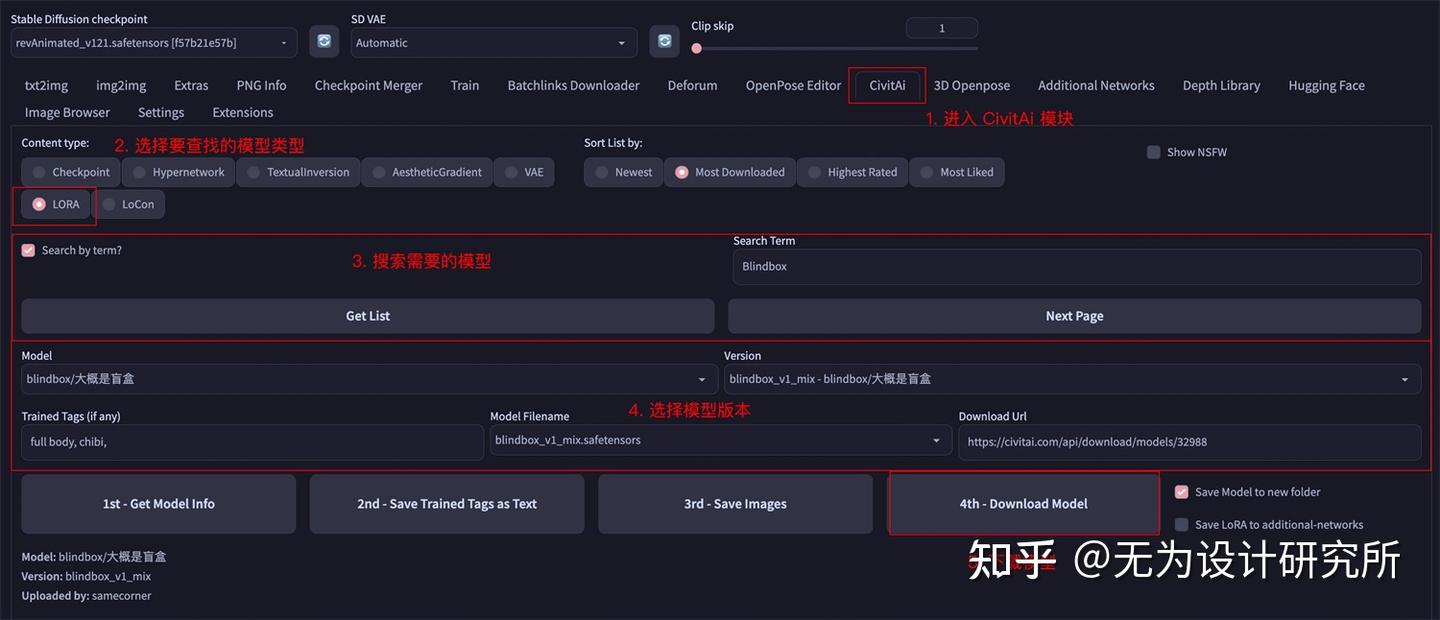Expand the Model Filename dropdown

coord(720,440)
